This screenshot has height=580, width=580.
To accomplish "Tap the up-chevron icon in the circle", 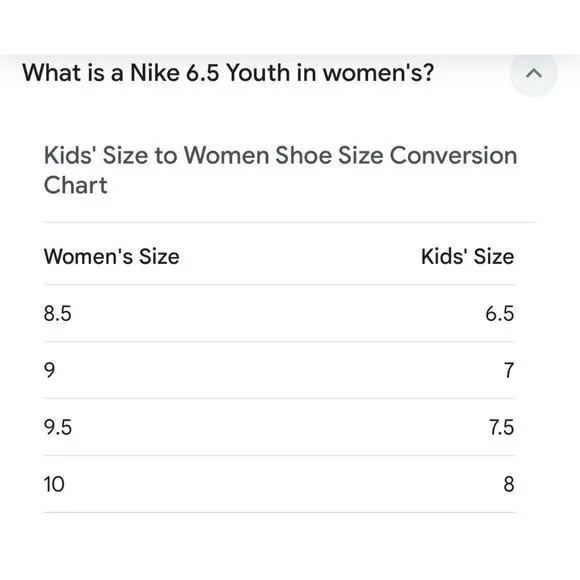I will point(533,73).
